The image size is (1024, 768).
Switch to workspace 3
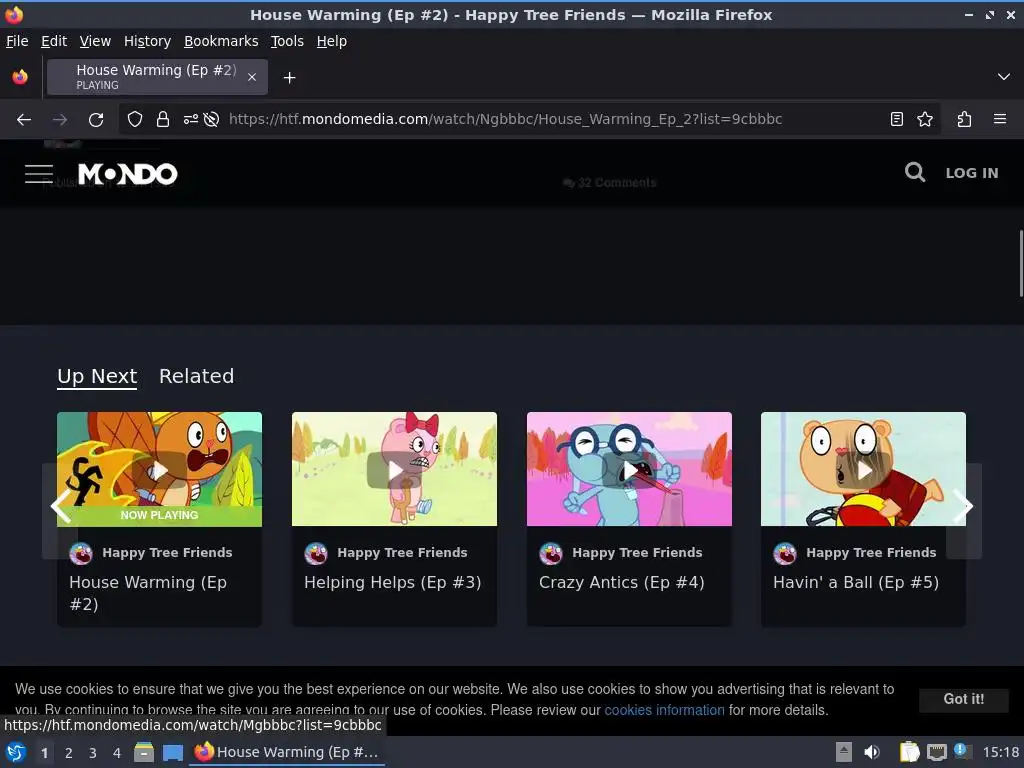coord(93,753)
